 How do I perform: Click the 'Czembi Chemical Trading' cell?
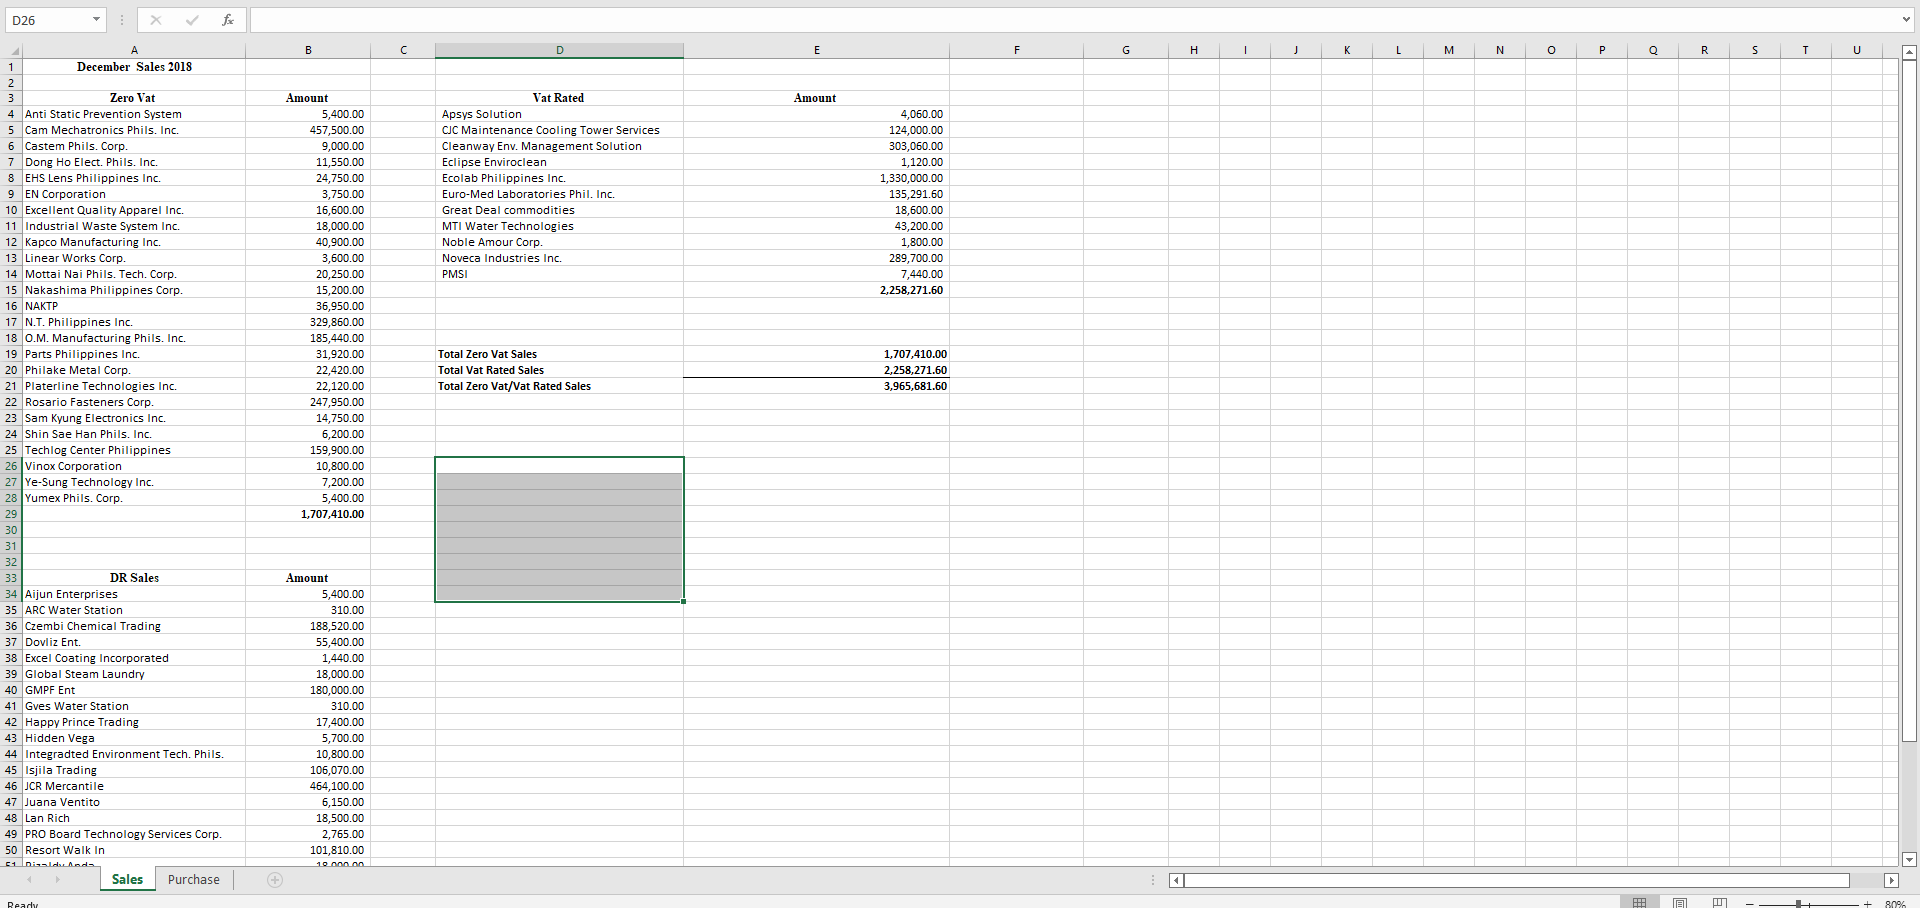134,626
